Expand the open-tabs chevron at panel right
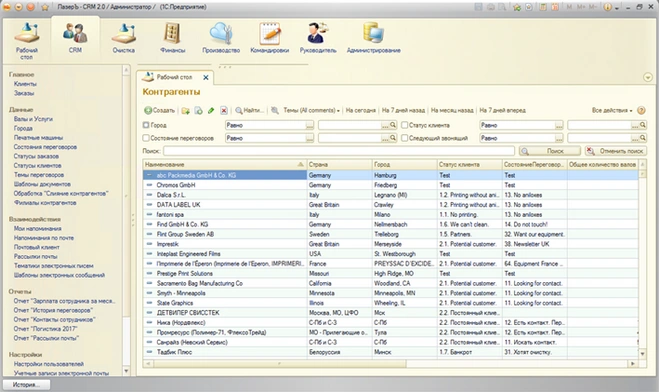Image resolution: width=659 pixels, height=392 pixels. pos(648,77)
